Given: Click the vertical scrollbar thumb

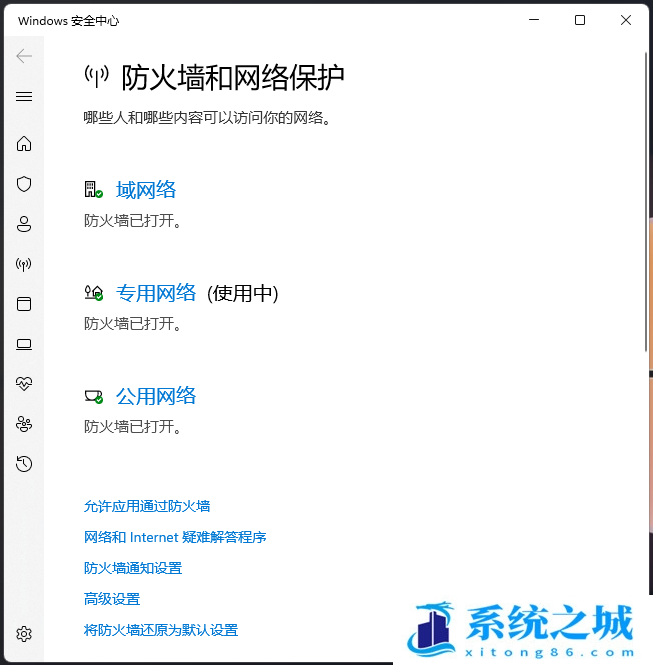Looking at the screenshot, I should pos(646,201).
